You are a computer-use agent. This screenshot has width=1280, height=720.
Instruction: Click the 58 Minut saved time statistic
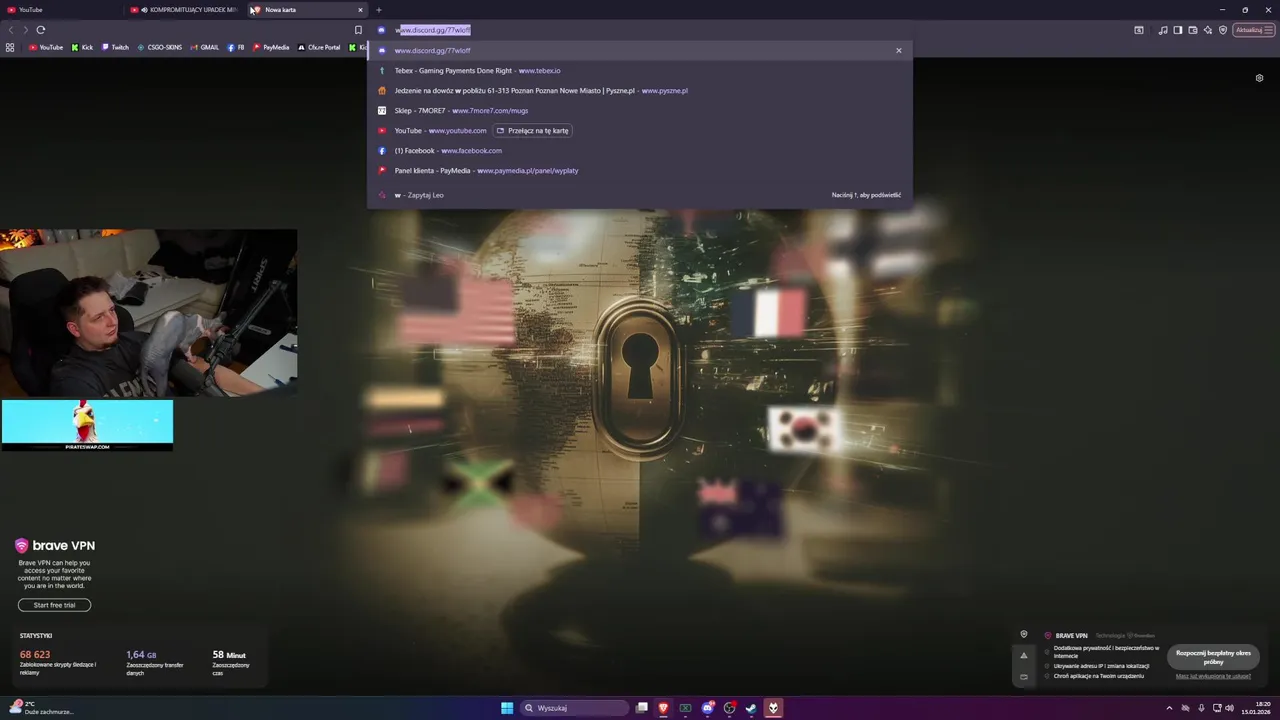pos(232,661)
